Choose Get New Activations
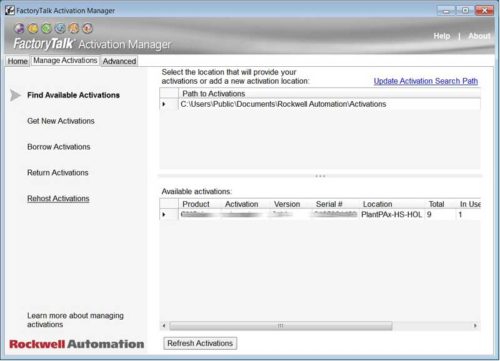The height and width of the screenshot is (361, 500). pyautogui.click(x=61, y=121)
